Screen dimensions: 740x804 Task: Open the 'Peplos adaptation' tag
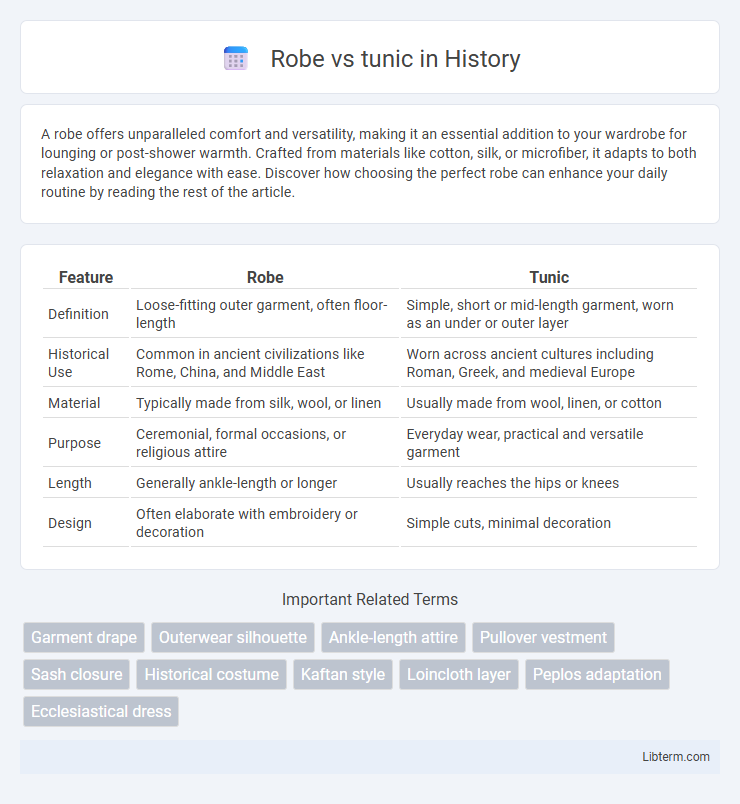tap(597, 674)
